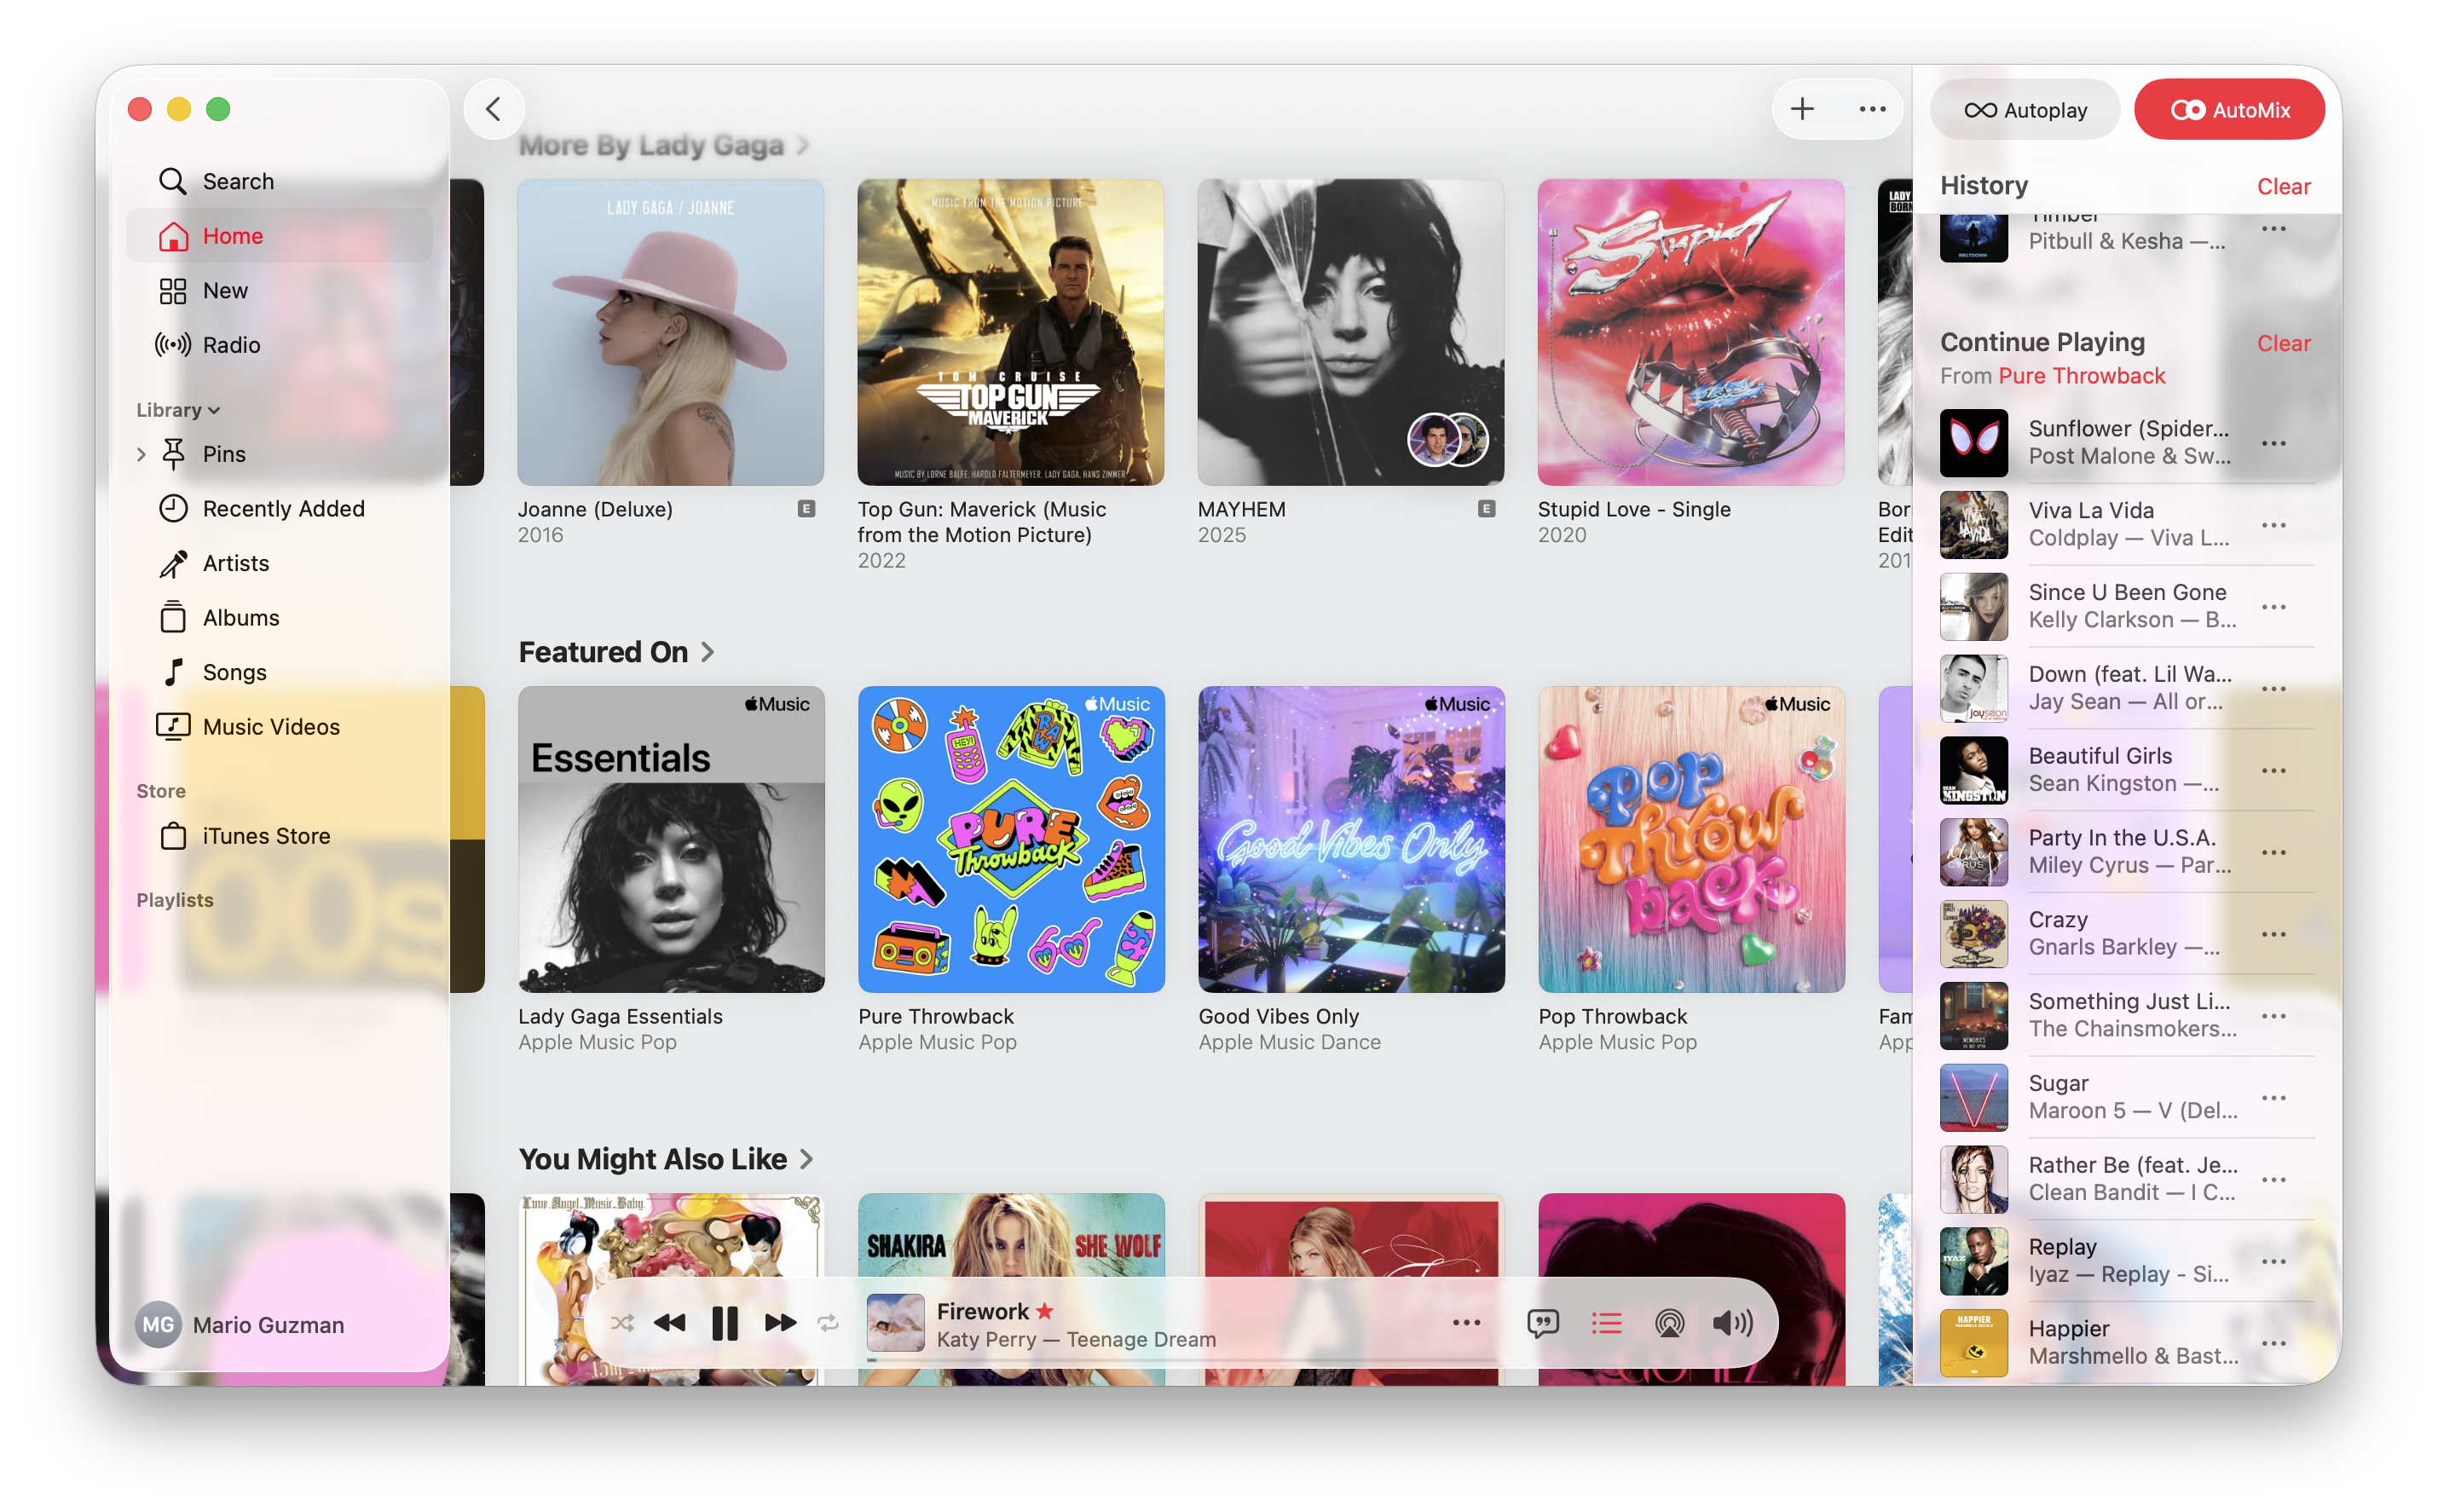Open Lady Gaga Essentials playlist

[671, 839]
